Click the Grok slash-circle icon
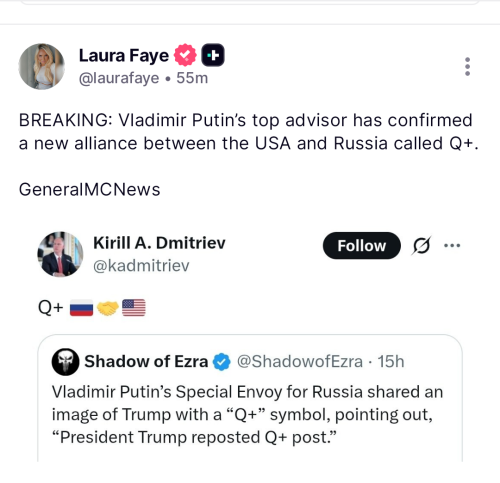Image resolution: width=500 pixels, height=483 pixels. pos(422,246)
